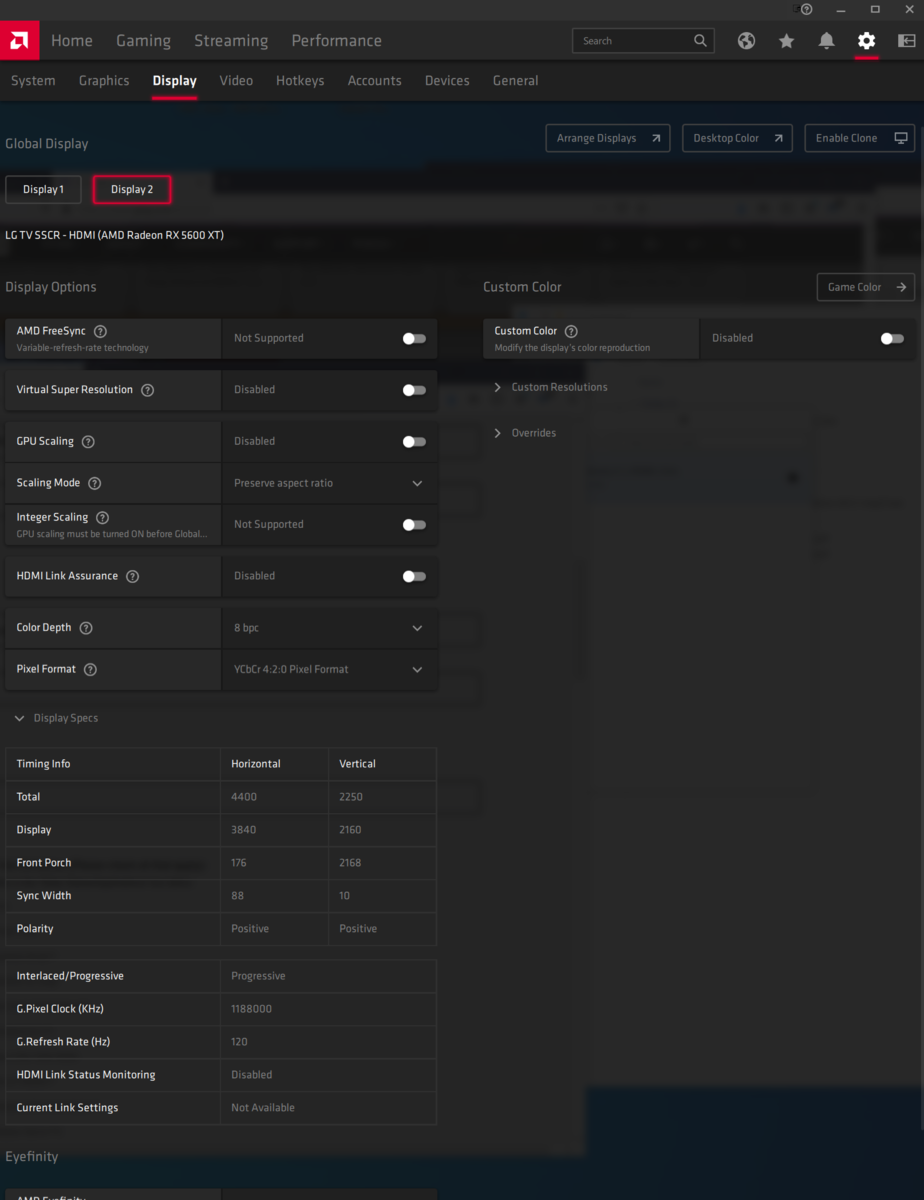Show help for GPU Scaling

pyautogui.click(x=88, y=441)
